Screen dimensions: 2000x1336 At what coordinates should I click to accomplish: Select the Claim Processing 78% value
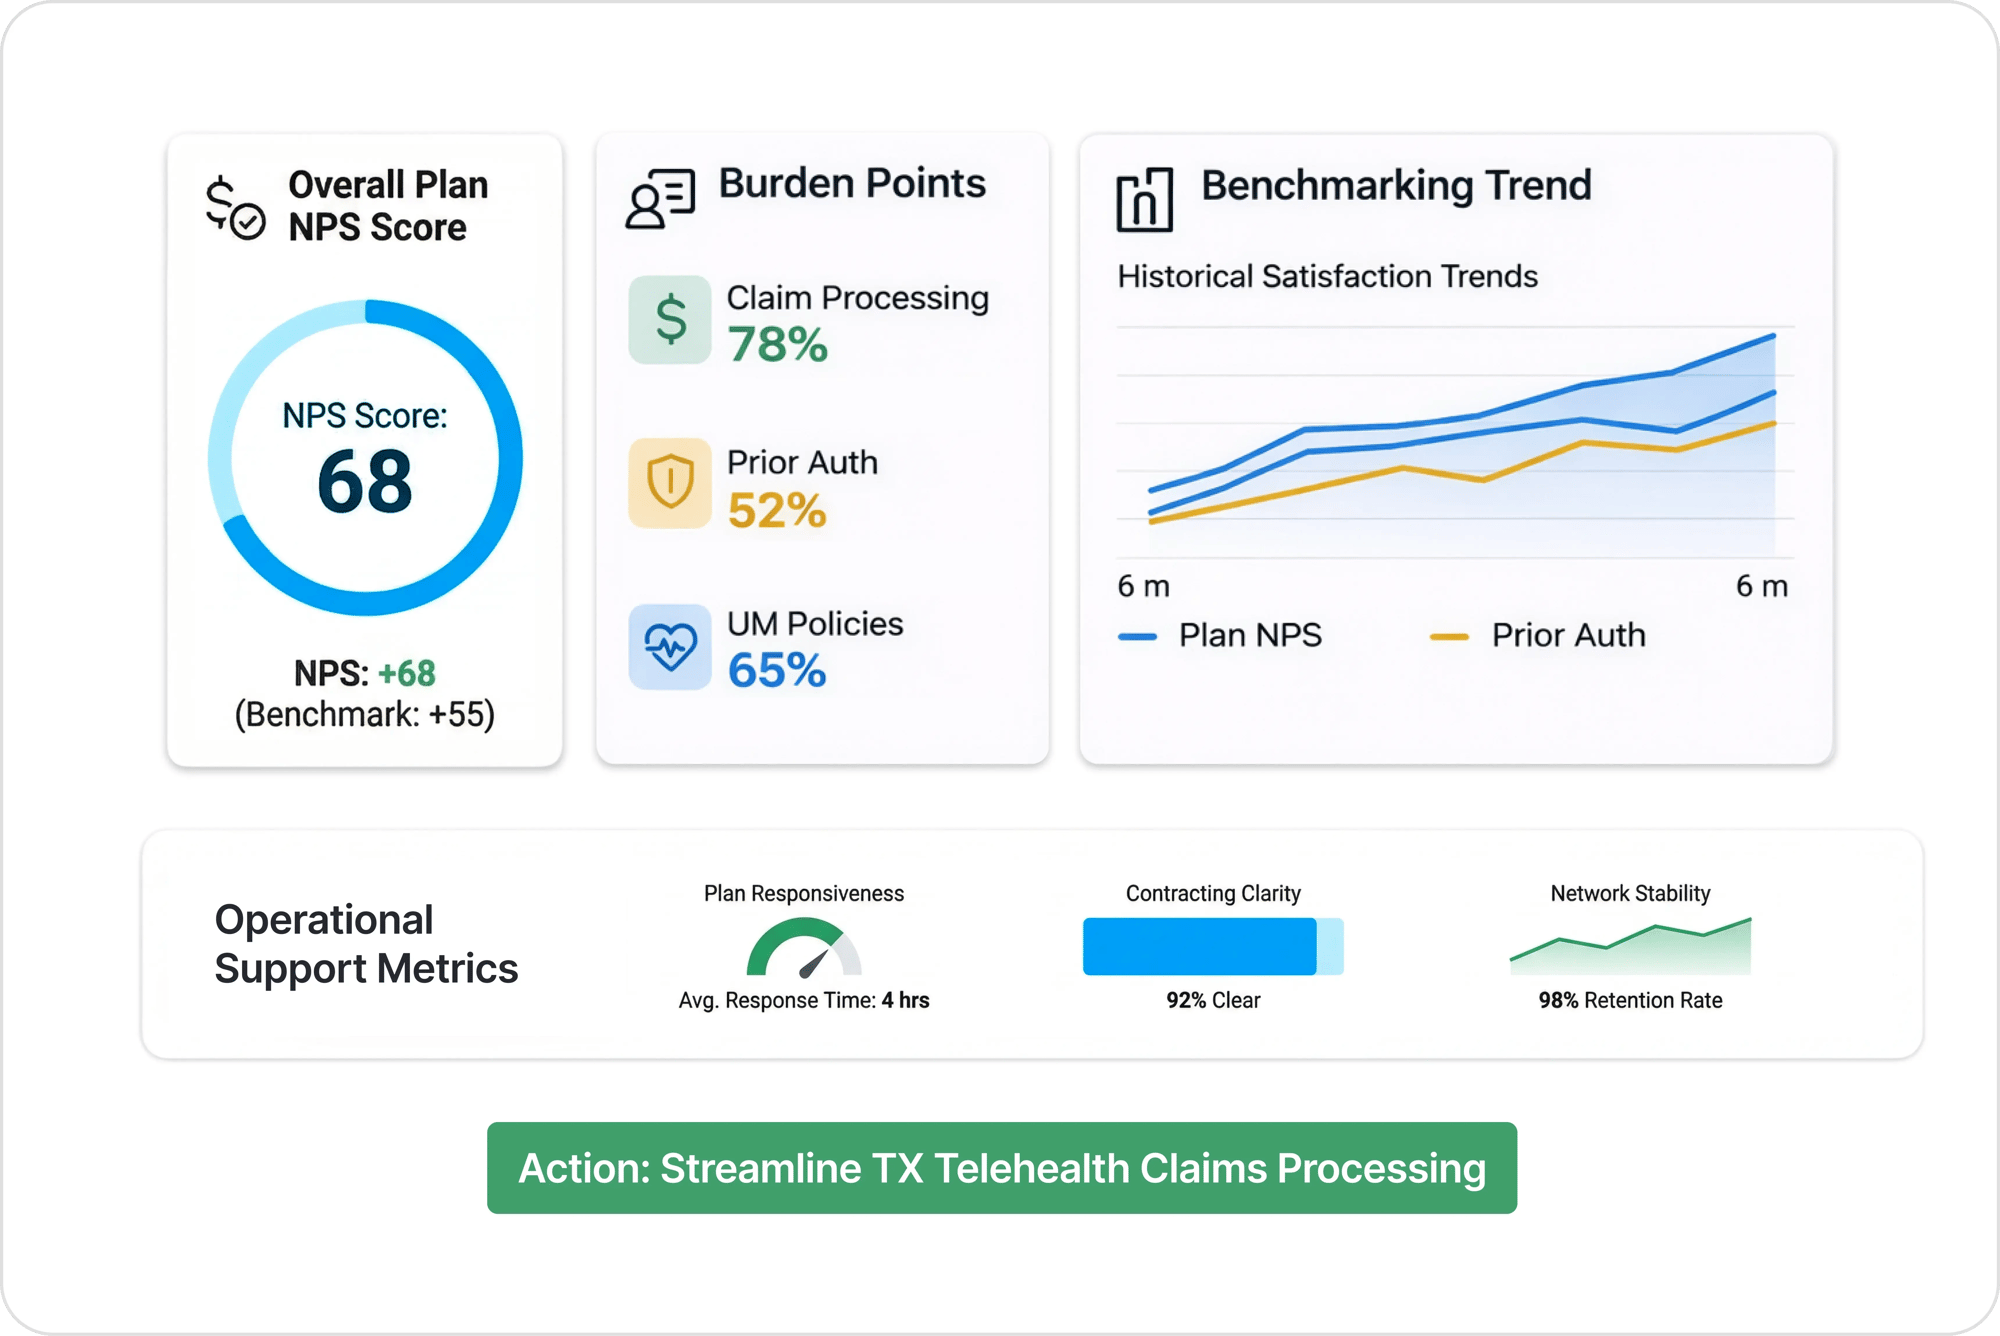pyautogui.click(x=777, y=345)
